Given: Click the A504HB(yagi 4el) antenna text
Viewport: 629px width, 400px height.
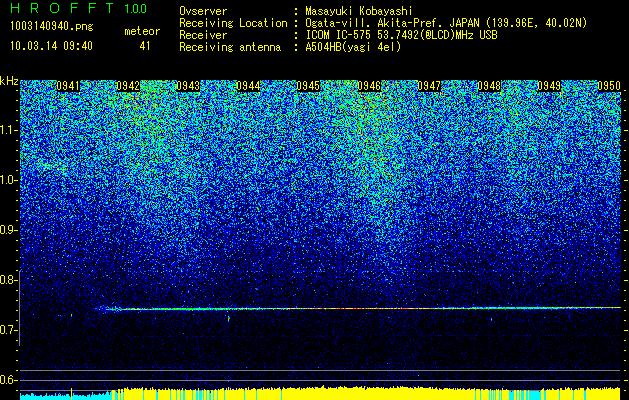Looking at the screenshot, I should click(x=353, y=47).
